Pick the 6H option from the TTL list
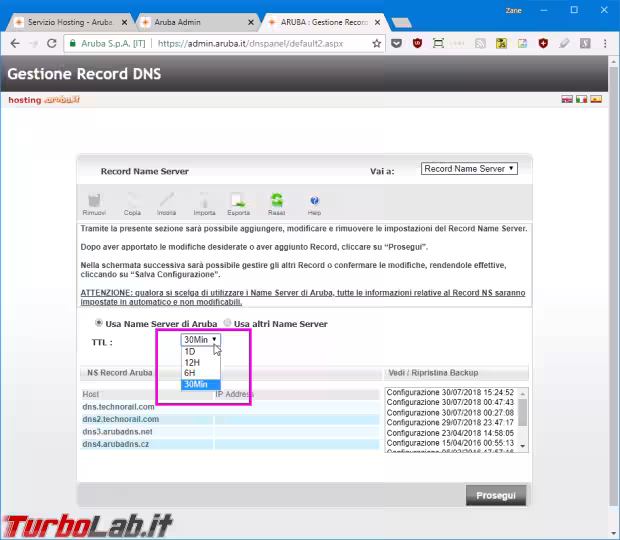Image resolution: width=620 pixels, height=540 pixels. click(x=189, y=373)
